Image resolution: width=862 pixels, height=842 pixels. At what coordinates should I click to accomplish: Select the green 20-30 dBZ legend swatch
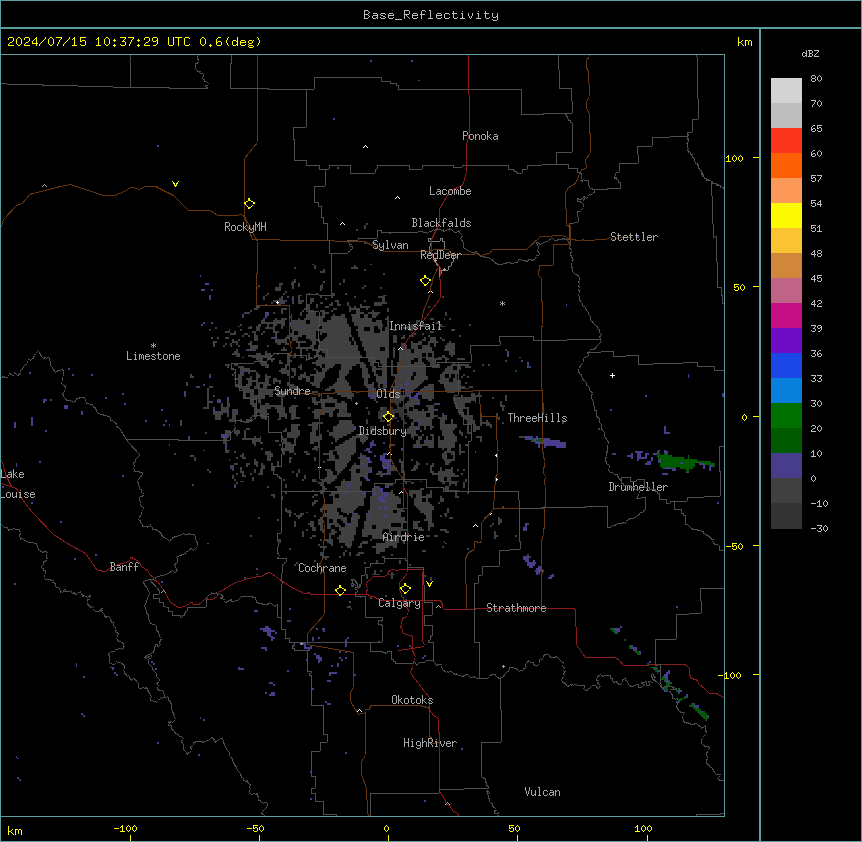[x=786, y=416]
